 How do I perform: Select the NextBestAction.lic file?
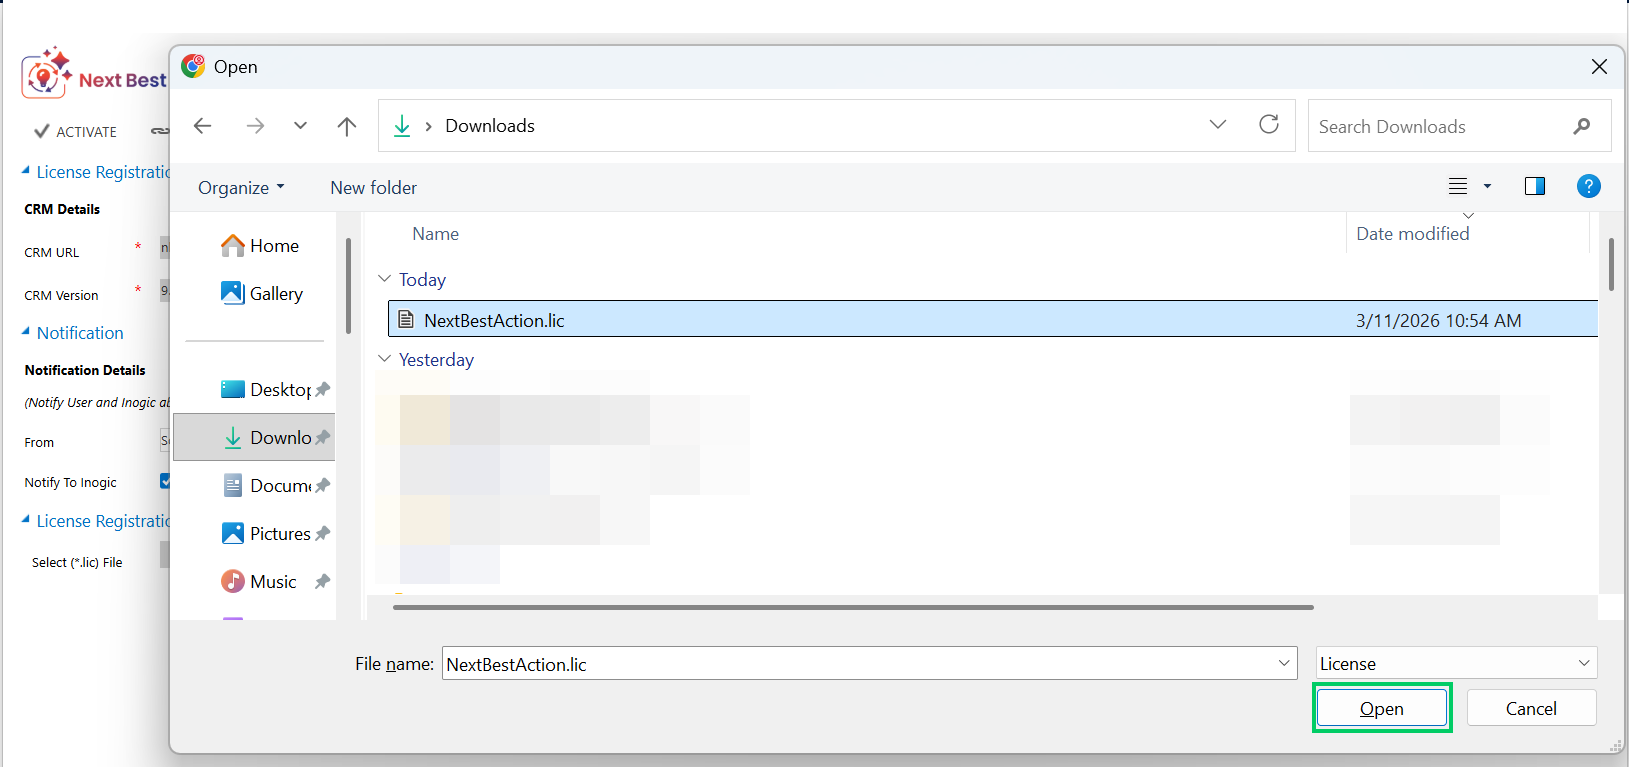[494, 321]
